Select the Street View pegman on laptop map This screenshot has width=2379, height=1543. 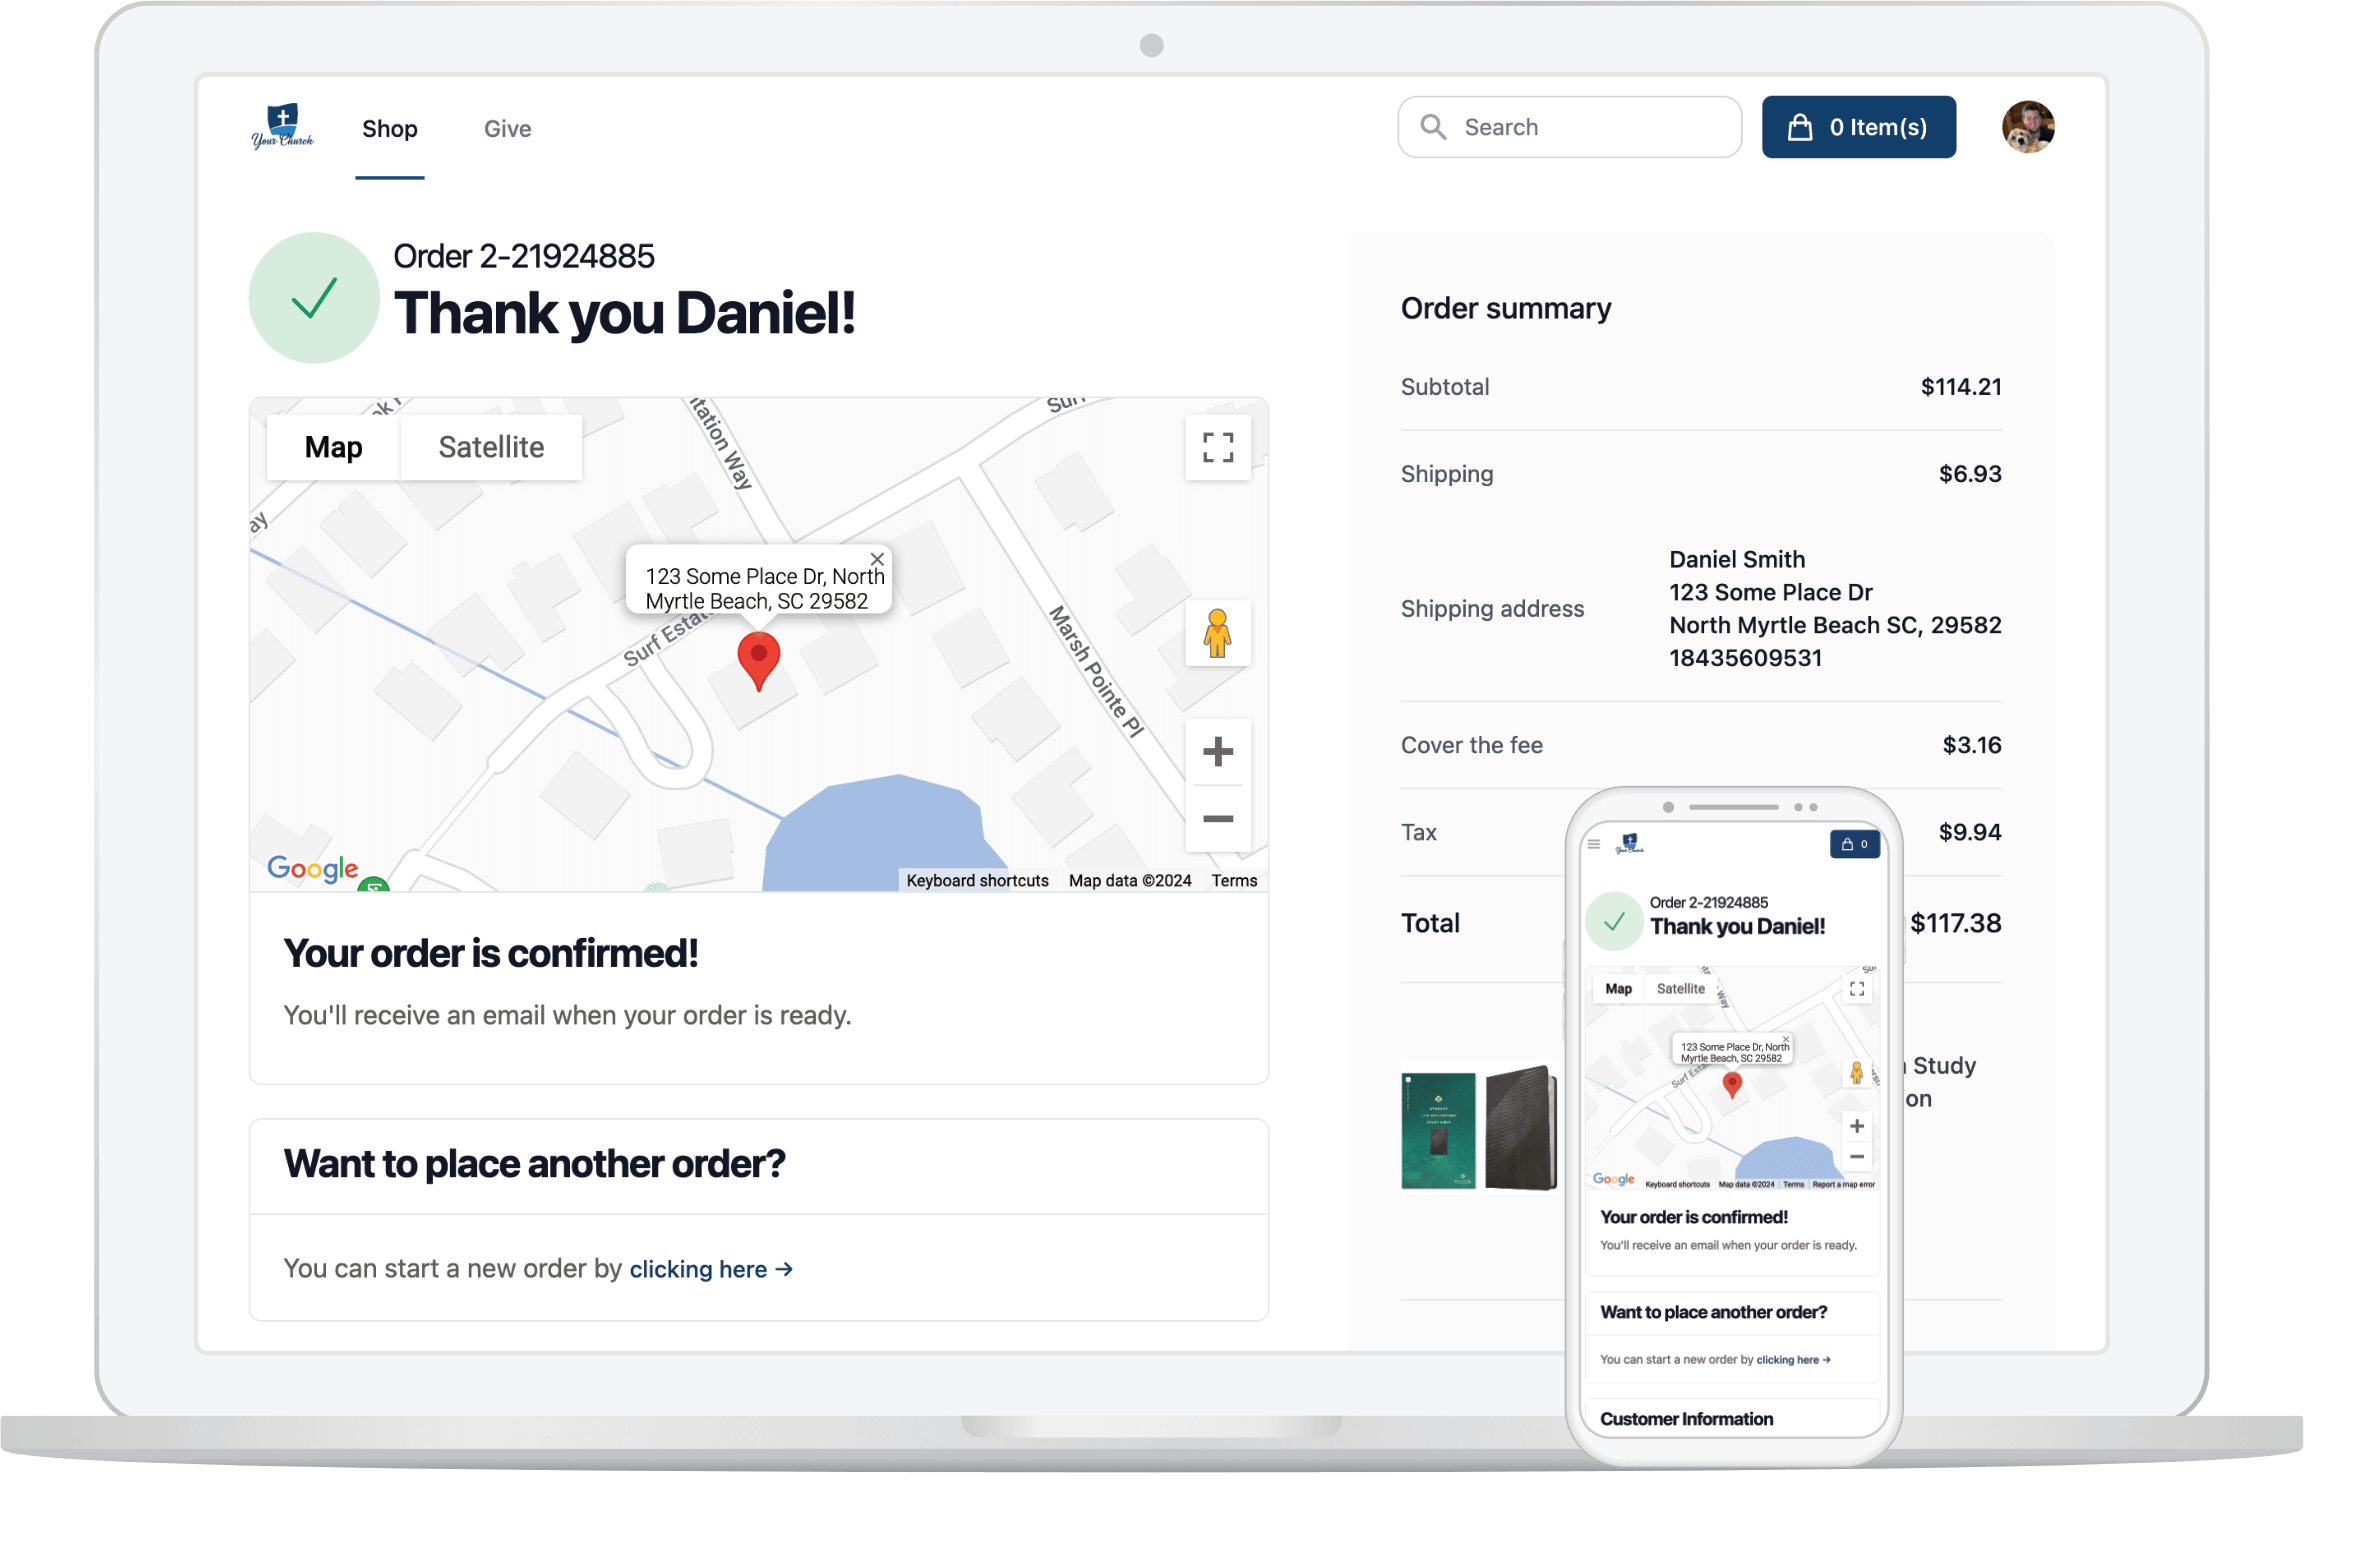[x=1218, y=633]
